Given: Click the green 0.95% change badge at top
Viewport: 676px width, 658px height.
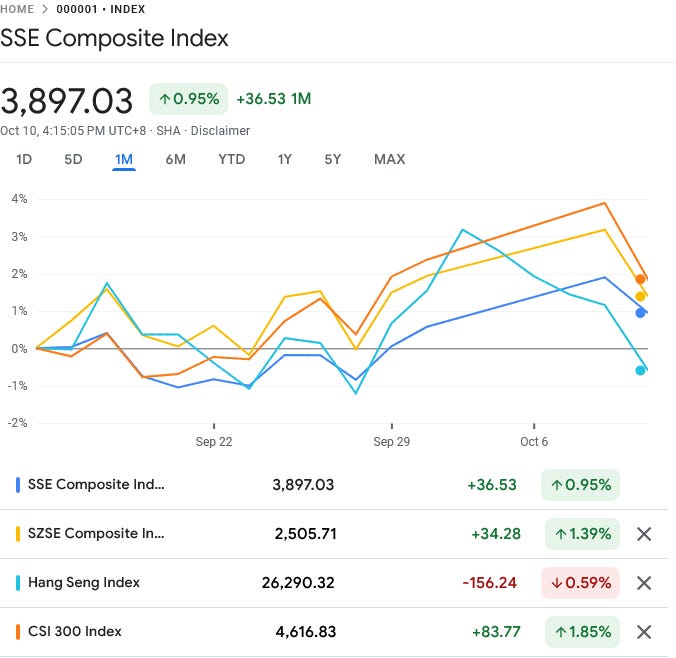Looking at the screenshot, I should (x=188, y=99).
